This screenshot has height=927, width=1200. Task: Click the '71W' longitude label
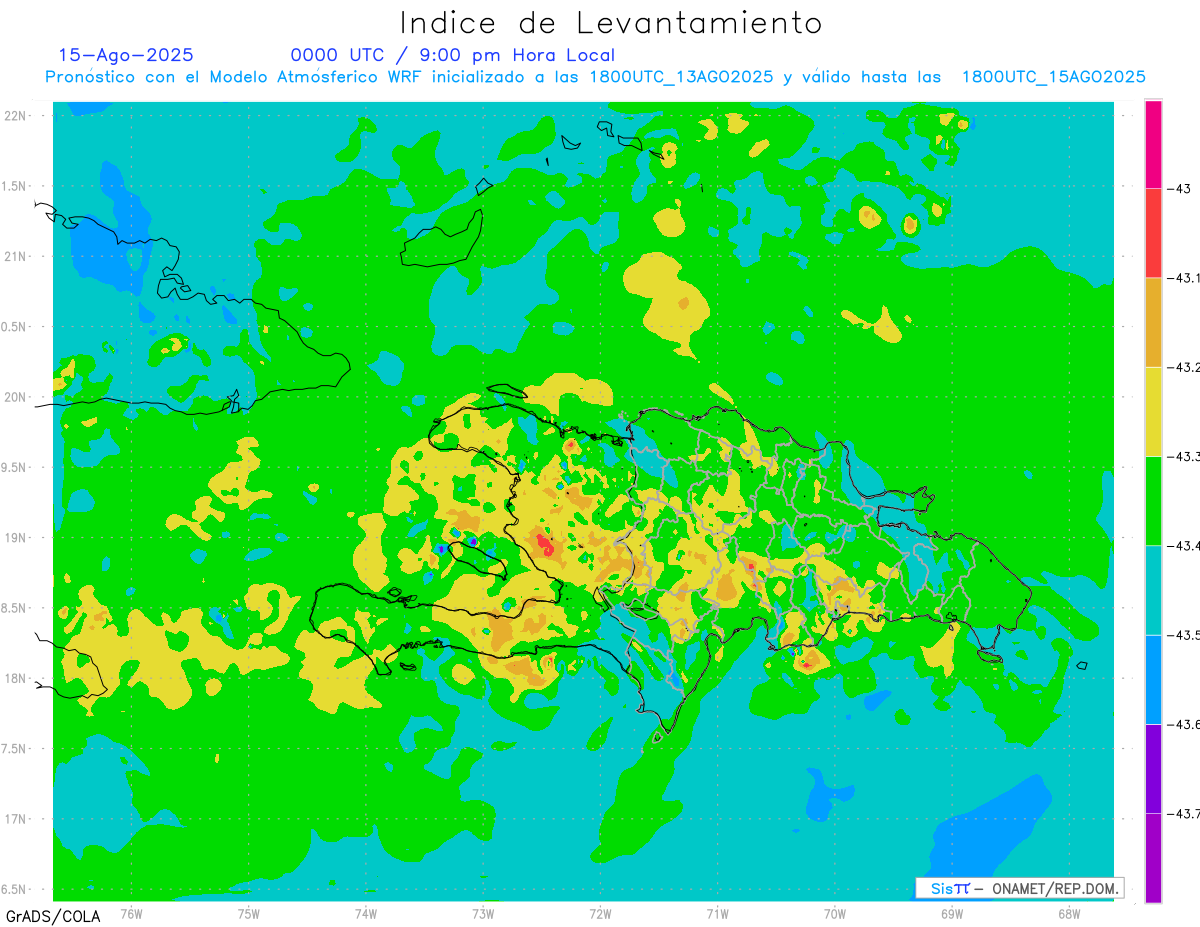point(717,913)
